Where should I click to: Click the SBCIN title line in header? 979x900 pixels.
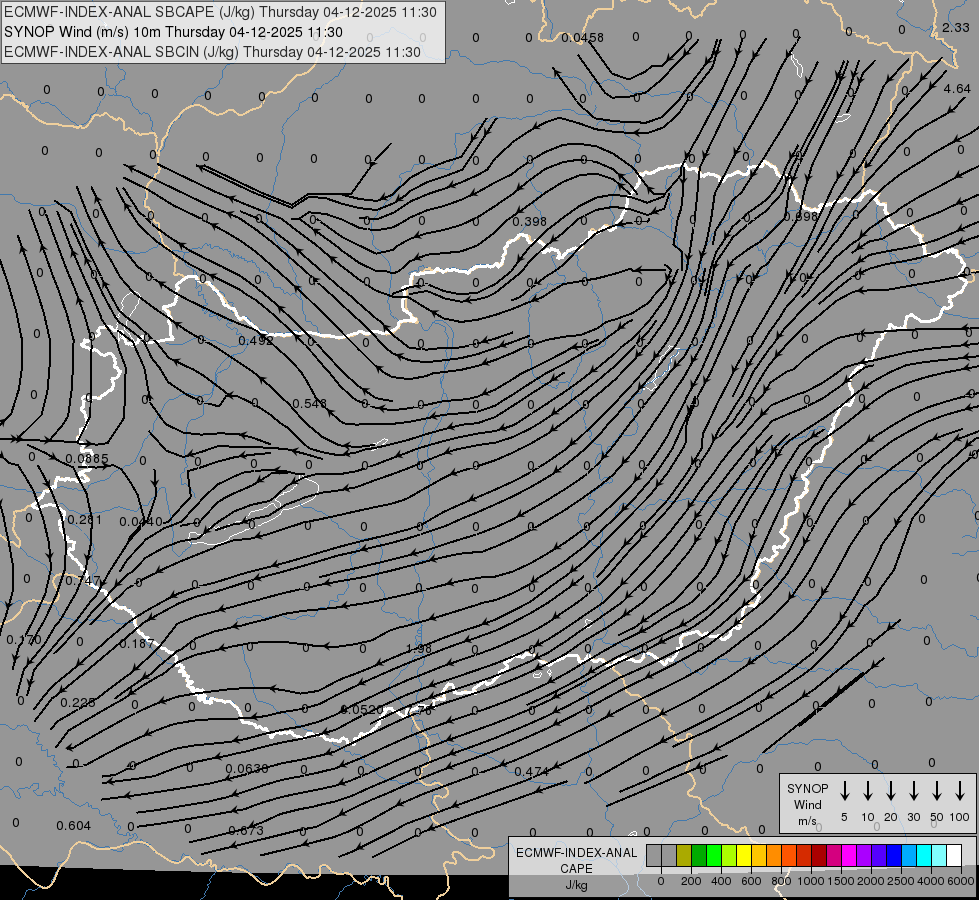[212, 52]
